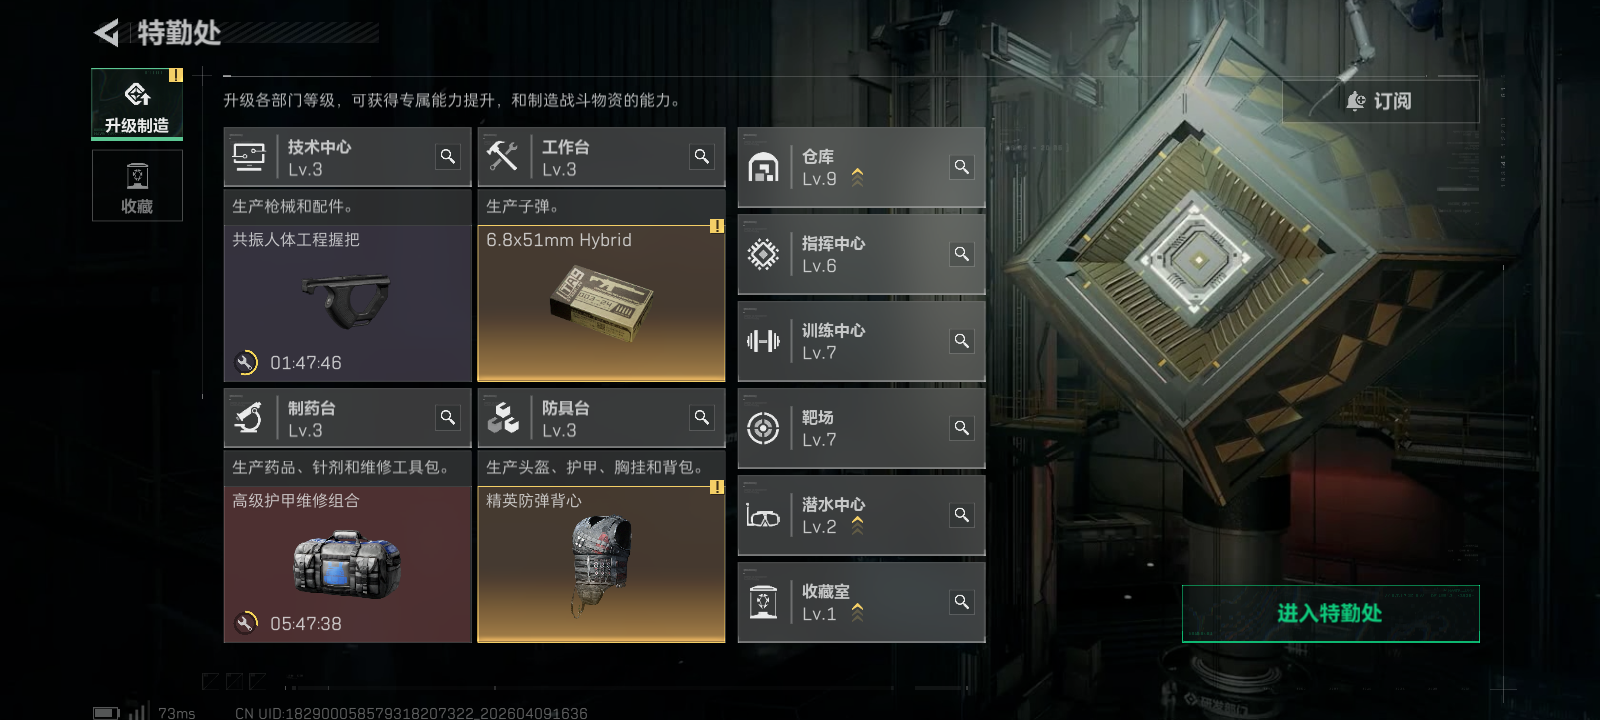Open the 升级制造 tab
This screenshot has width=1600, height=720.
137,104
